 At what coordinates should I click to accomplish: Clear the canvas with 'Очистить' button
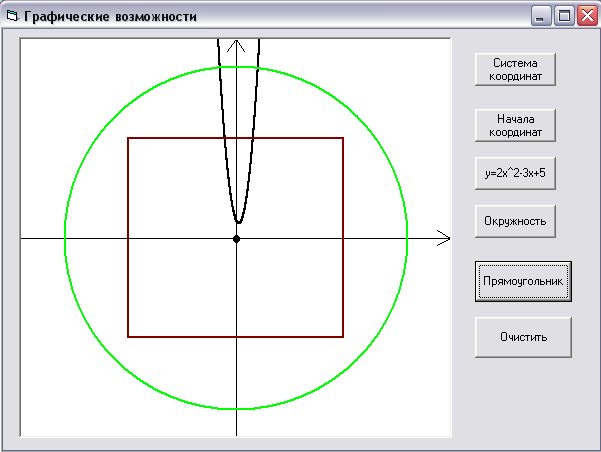(523, 337)
